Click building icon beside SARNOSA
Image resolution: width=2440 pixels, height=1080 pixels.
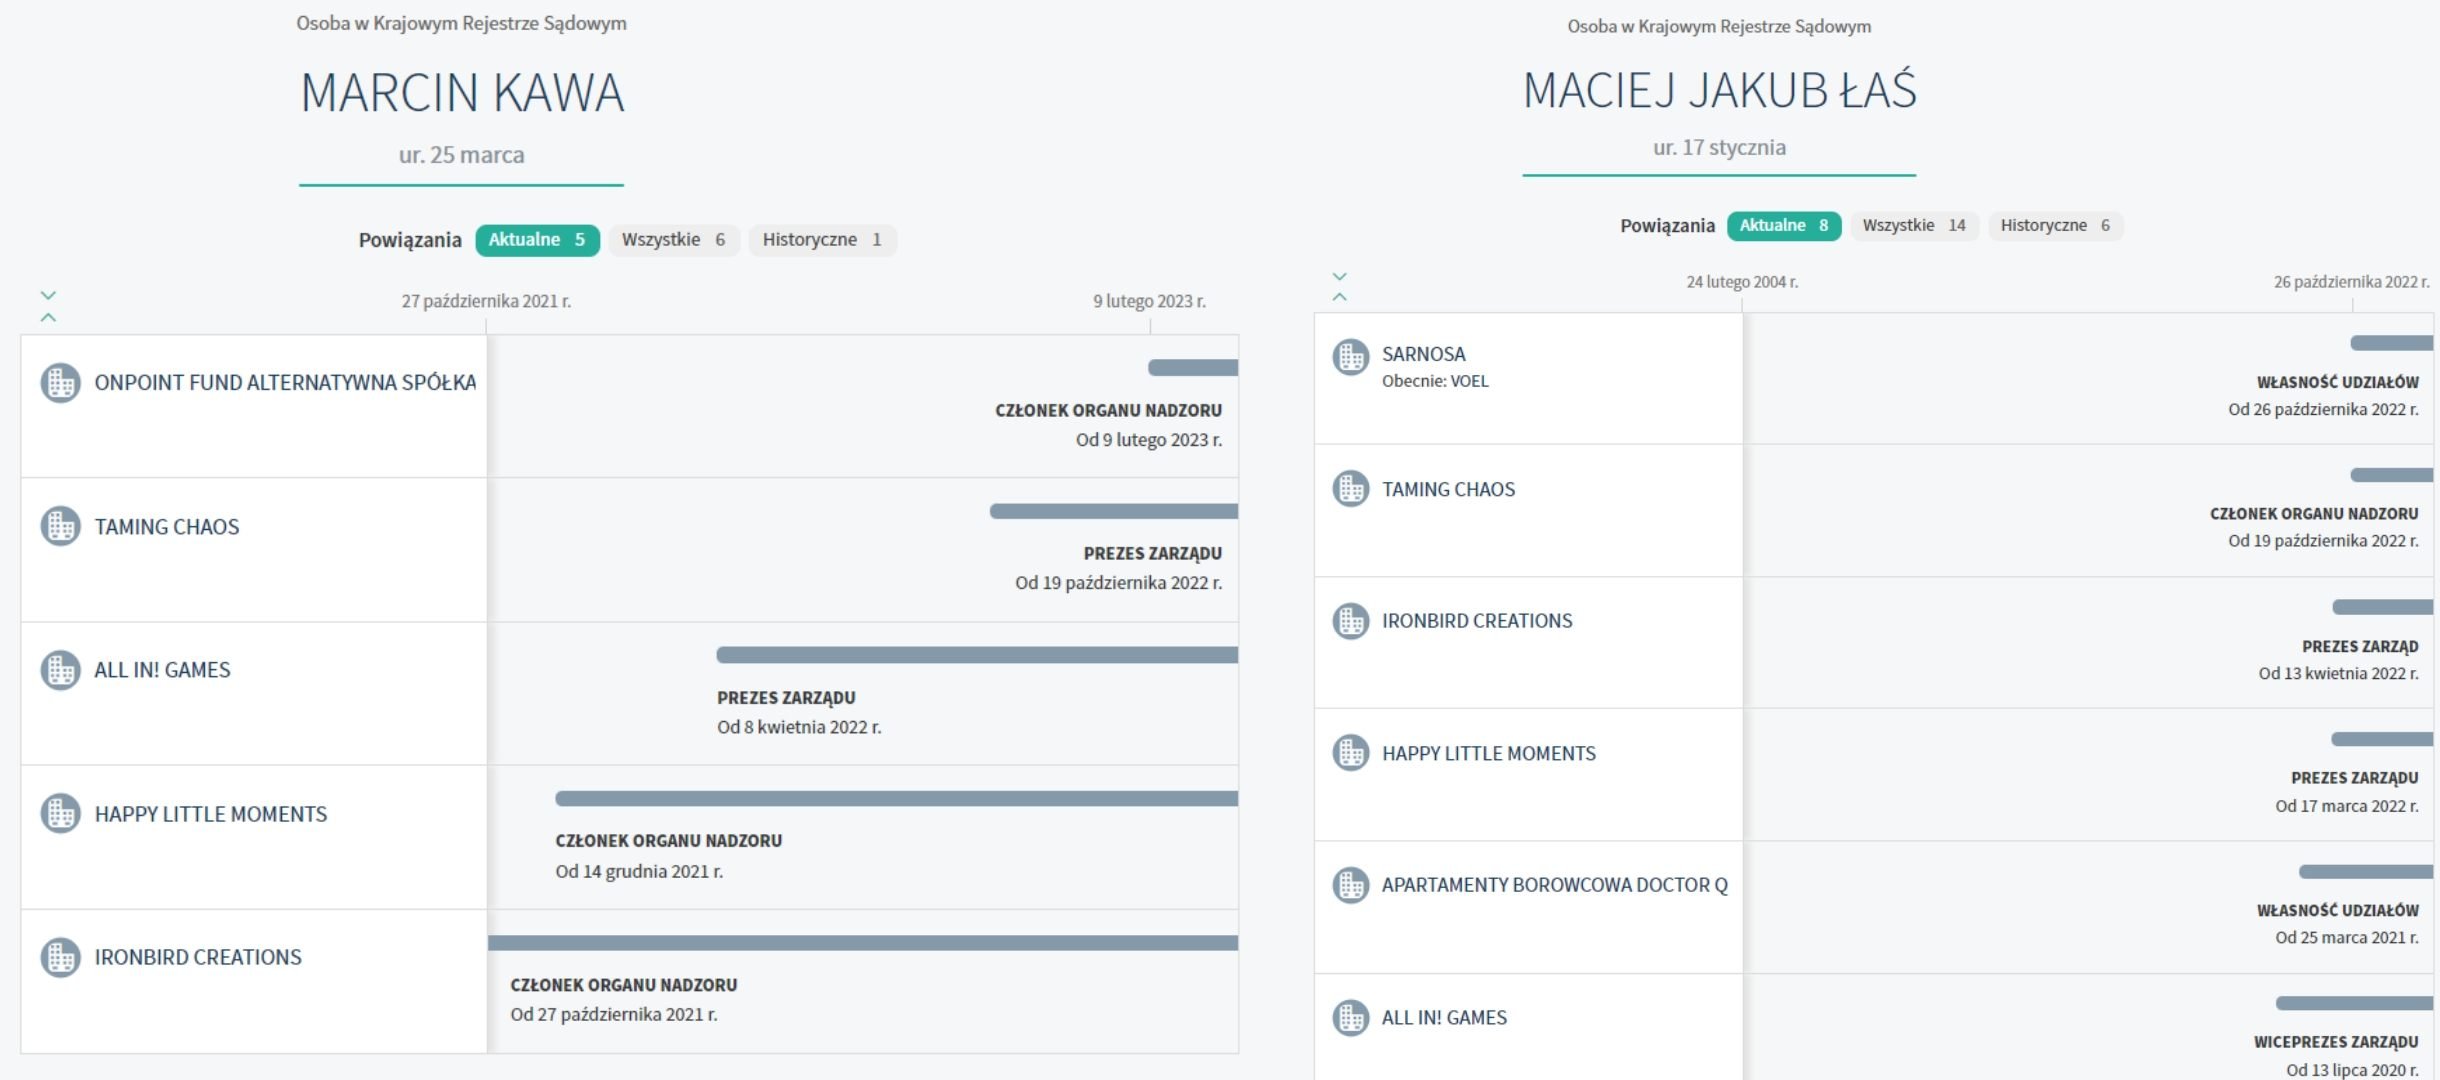pyautogui.click(x=1350, y=357)
